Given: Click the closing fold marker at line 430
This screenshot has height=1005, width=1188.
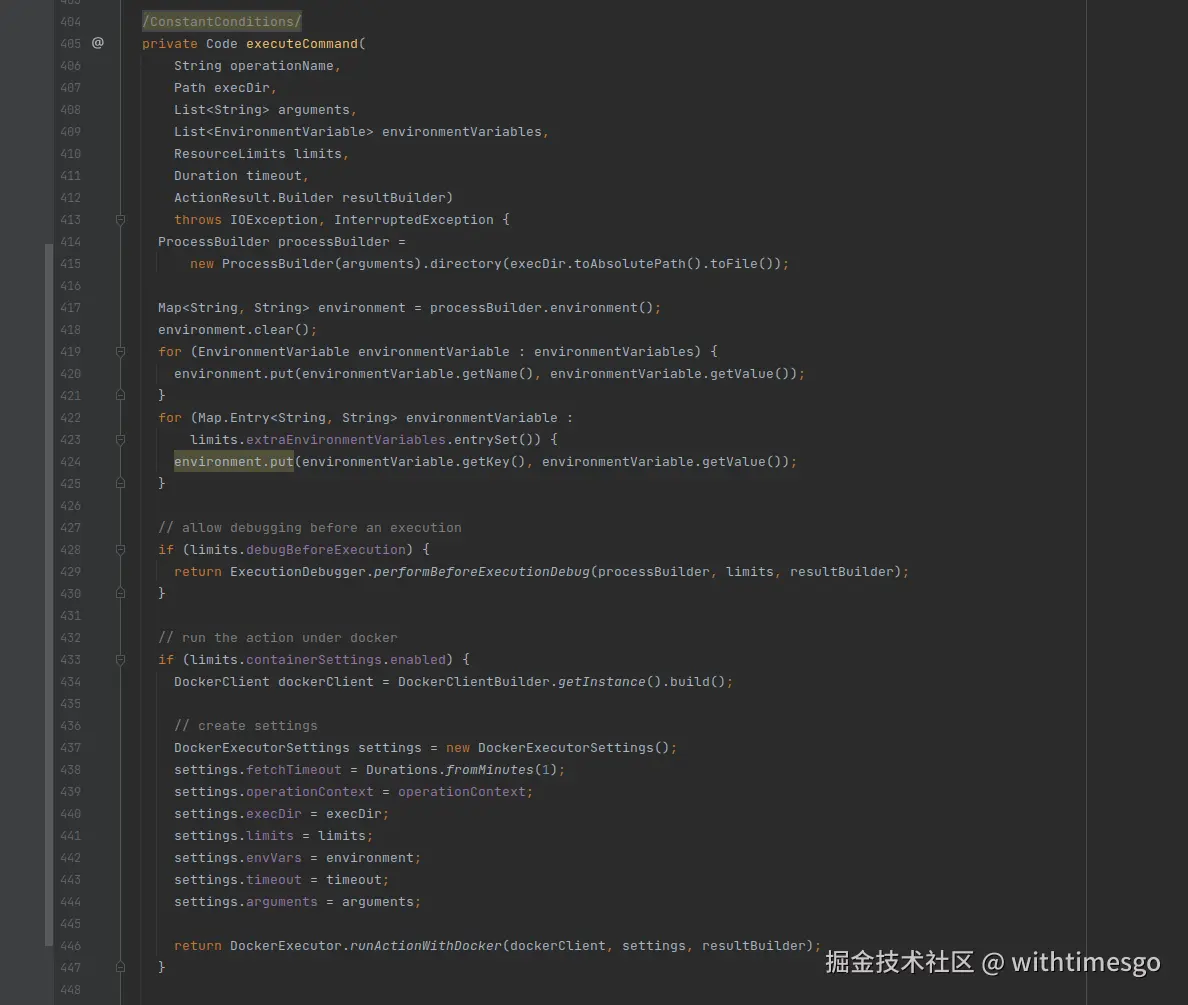Looking at the screenshot, I should click(x=120, y=593).
